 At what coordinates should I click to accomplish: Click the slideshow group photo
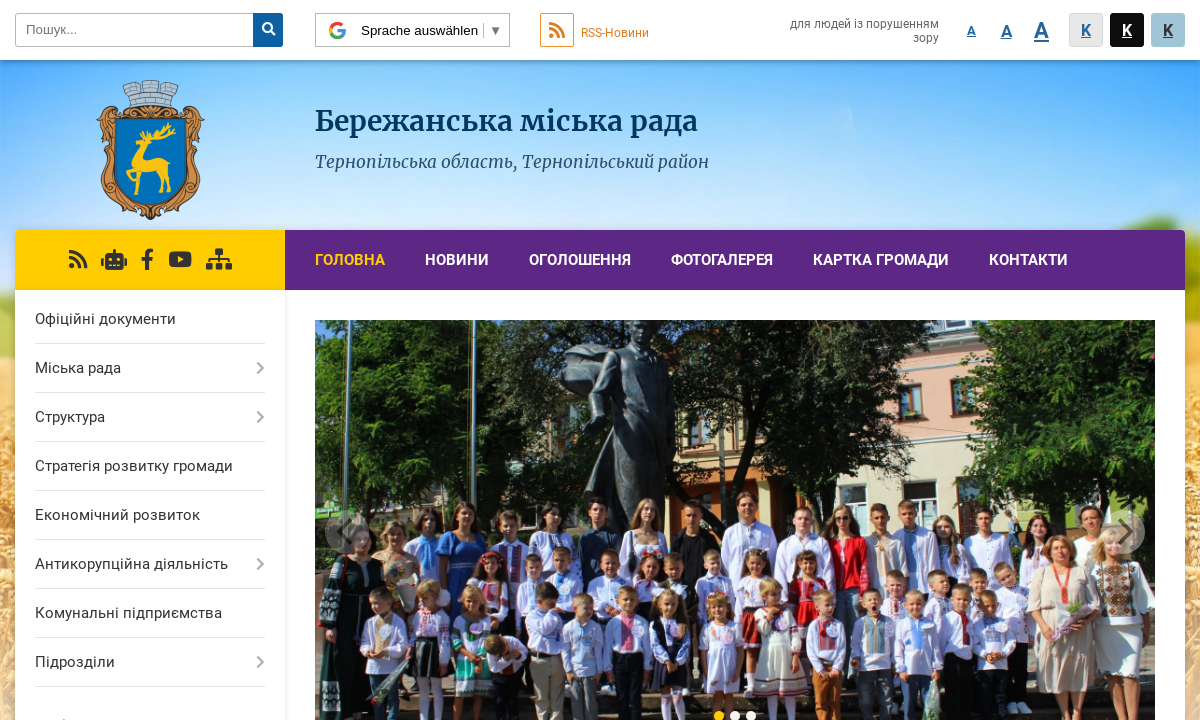735,520
